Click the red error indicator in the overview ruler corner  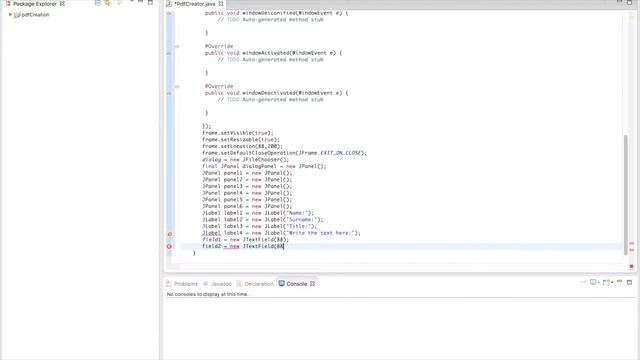pos(631,266)
